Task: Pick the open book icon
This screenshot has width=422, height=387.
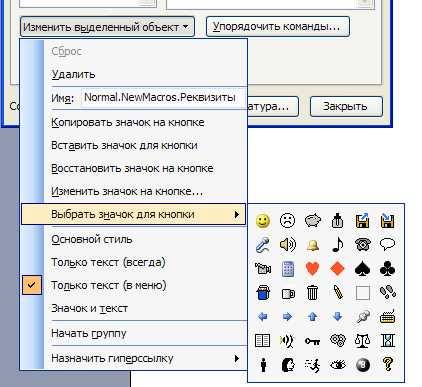Action: [263, 341]
